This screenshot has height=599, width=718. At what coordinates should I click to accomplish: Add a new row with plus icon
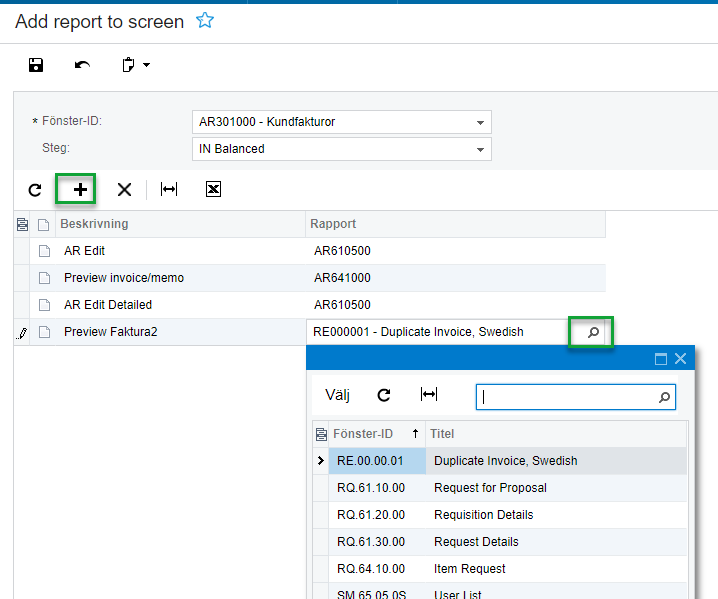pos(80,189)
